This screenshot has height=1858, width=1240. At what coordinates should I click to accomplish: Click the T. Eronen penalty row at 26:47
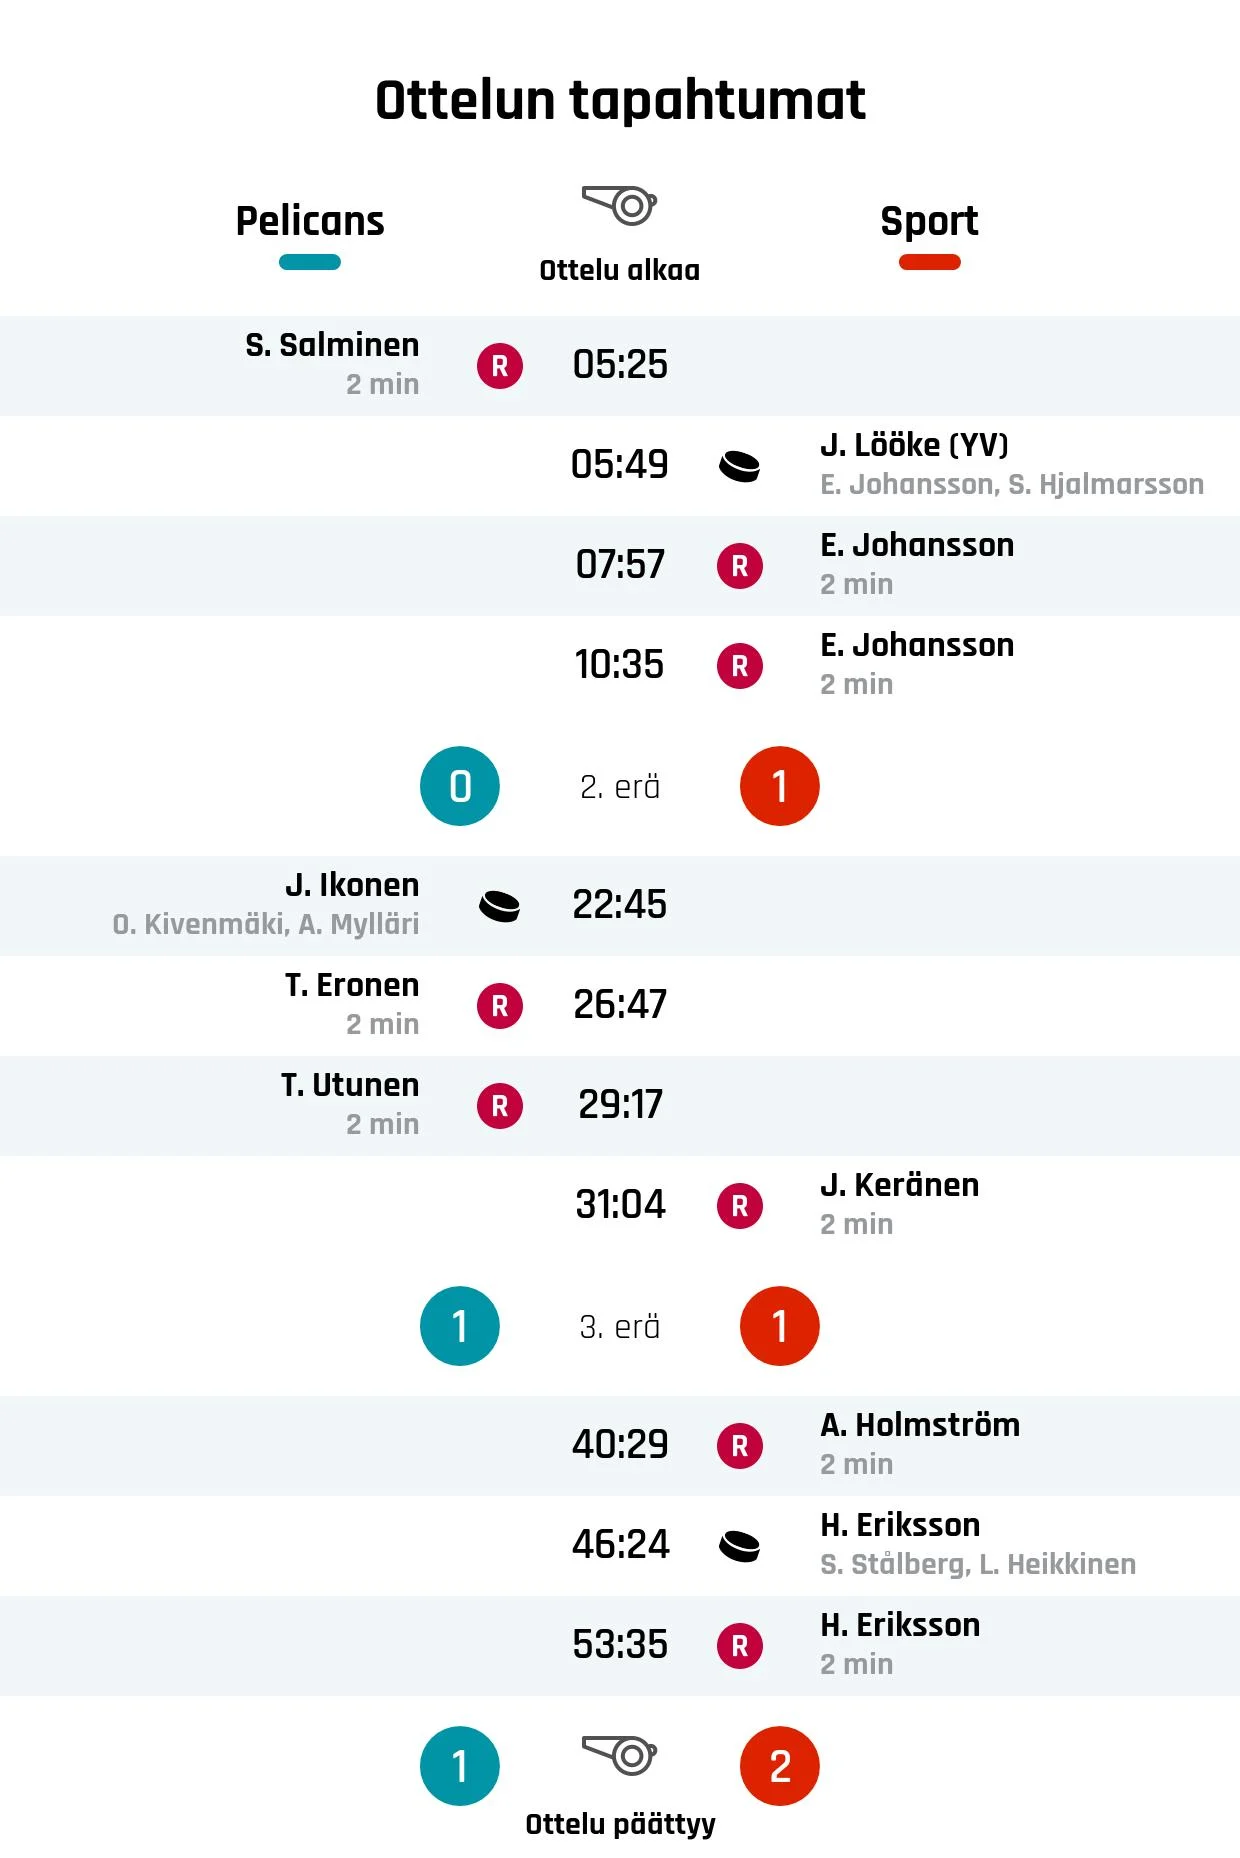click(620, 1006)
